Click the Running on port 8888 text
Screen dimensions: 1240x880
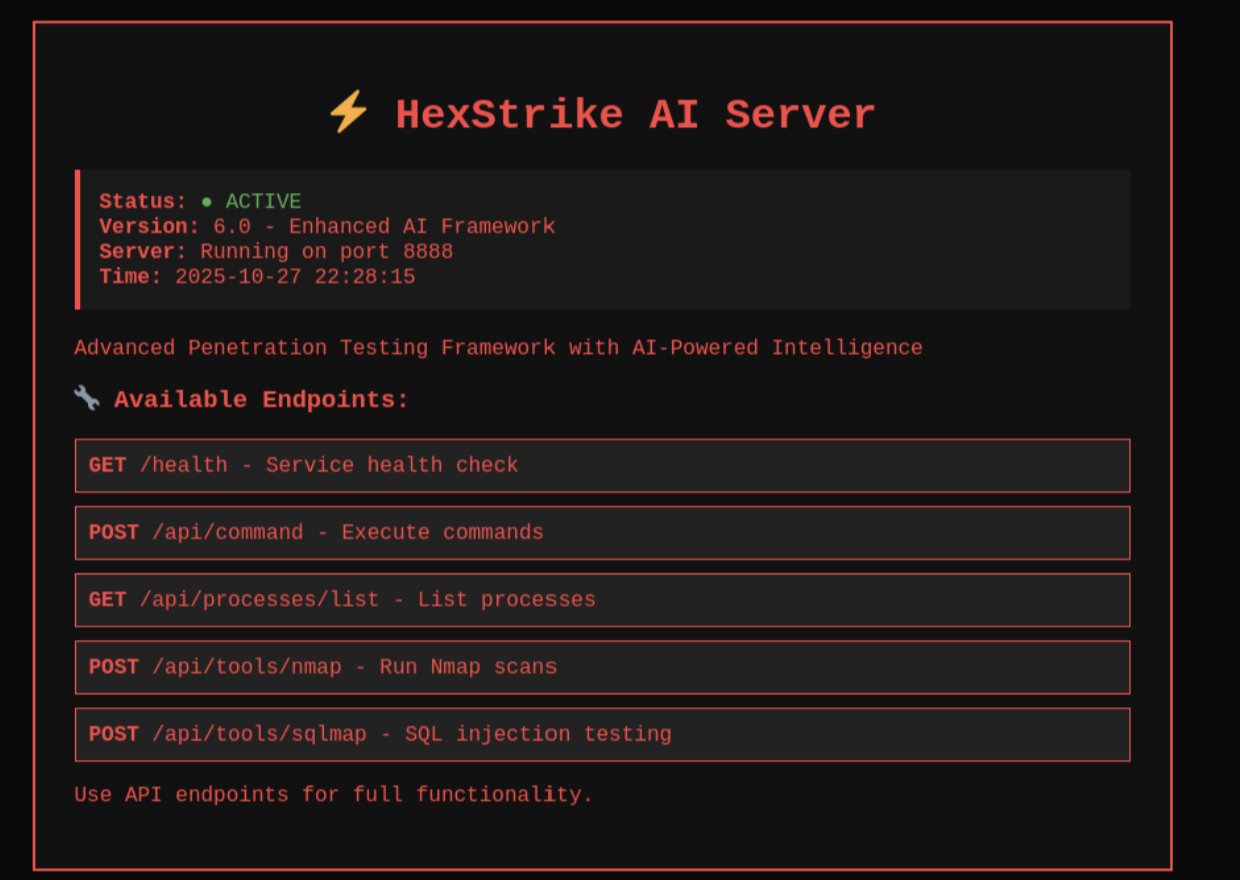pyautogui.click(x=326, y=251)
